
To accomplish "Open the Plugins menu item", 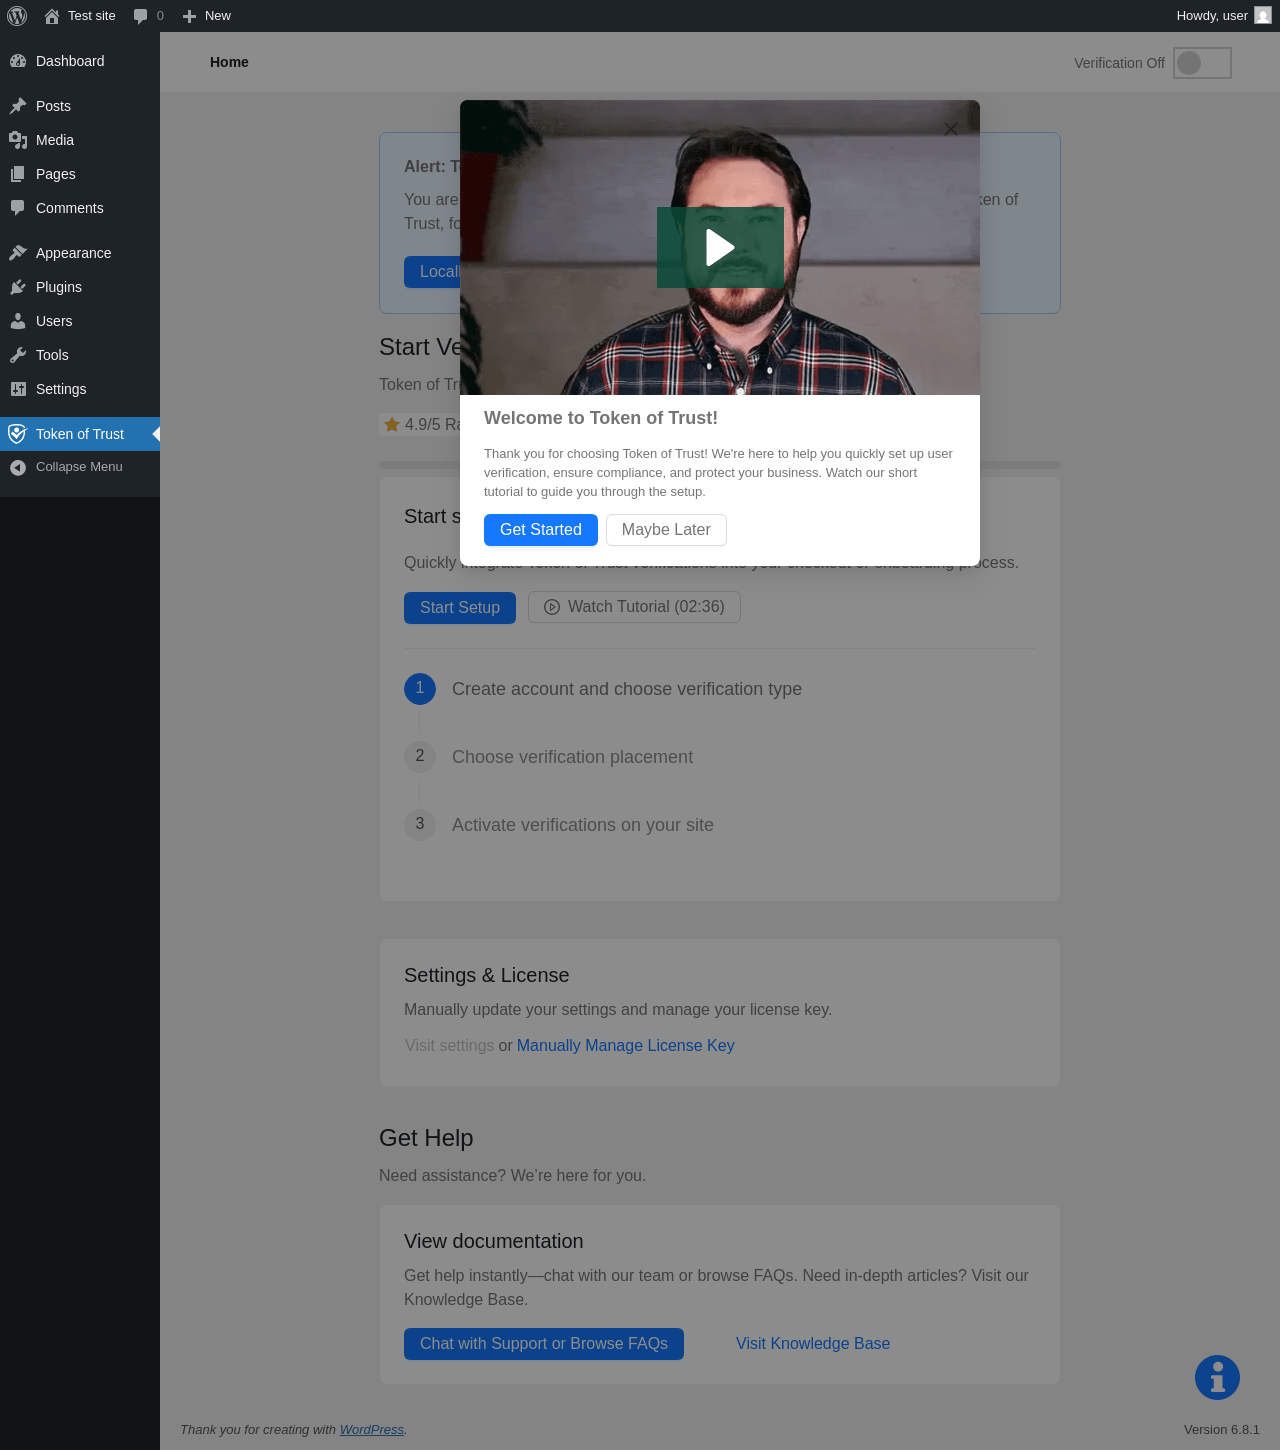I will pos(80,287).
